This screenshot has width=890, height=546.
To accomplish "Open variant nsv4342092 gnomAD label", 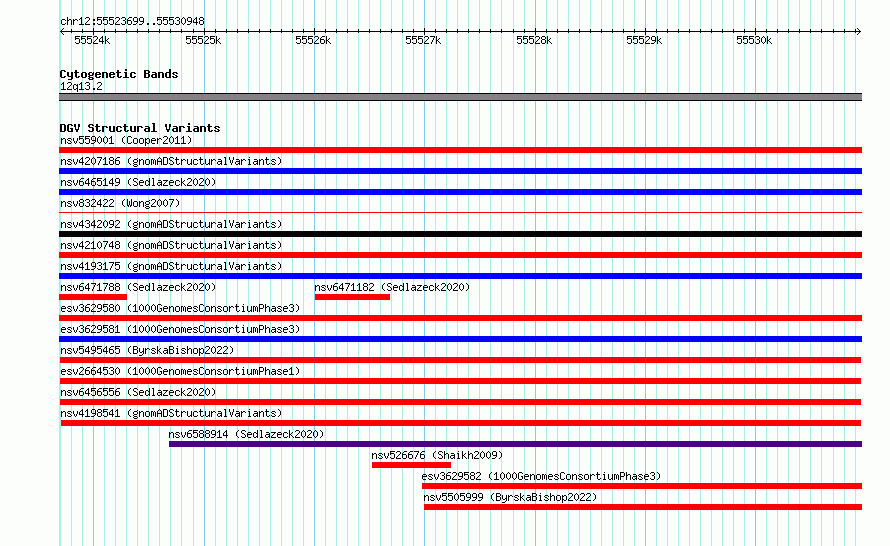I will 171,224.
